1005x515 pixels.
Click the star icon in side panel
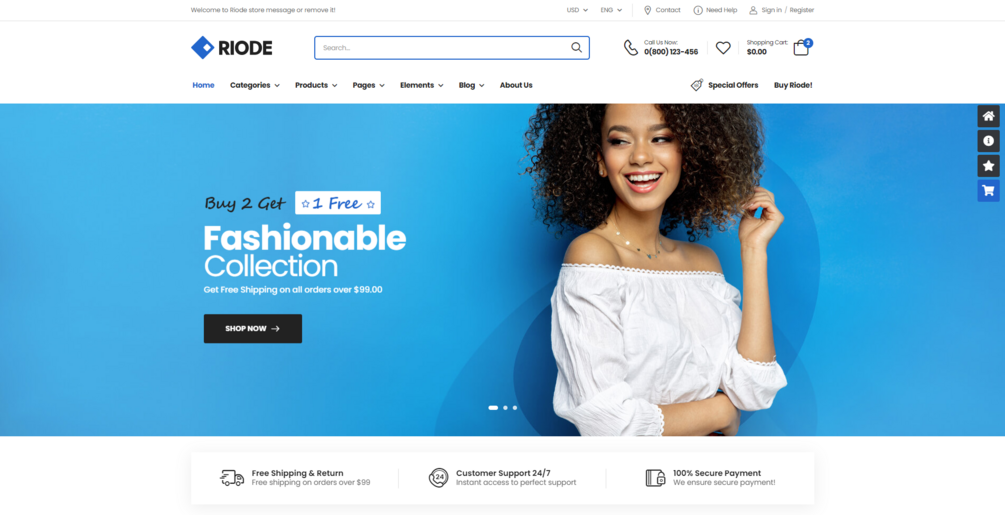(x=988, y=166)
